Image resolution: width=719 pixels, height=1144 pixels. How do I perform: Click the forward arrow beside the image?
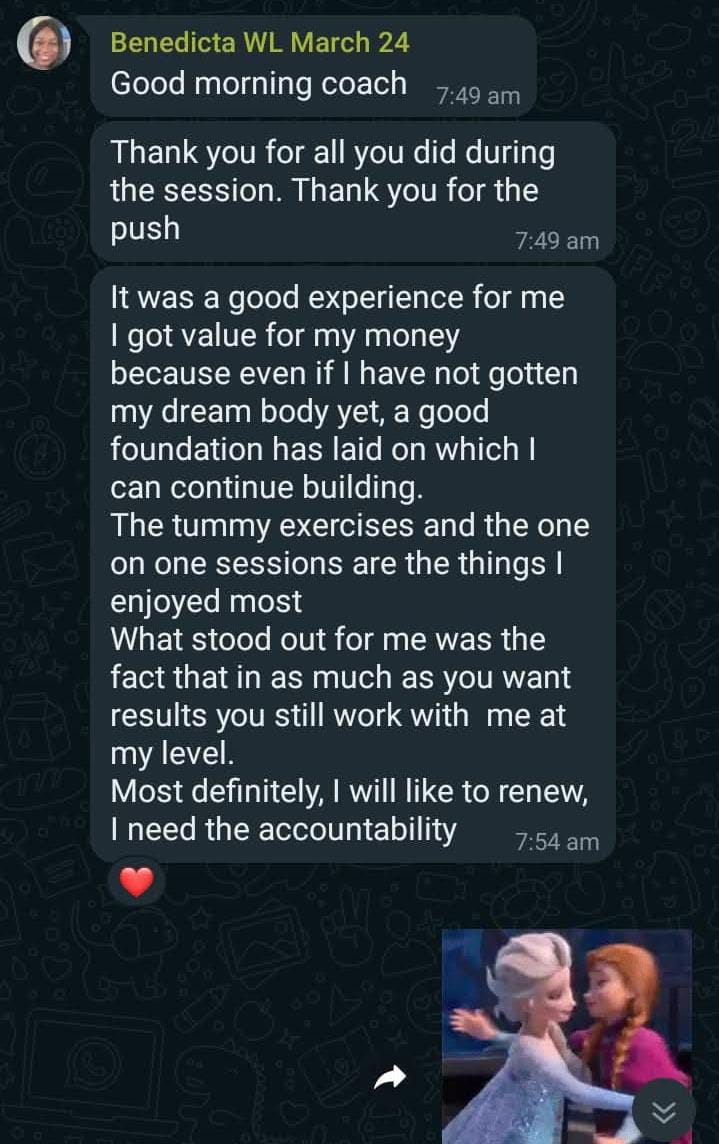click(x=391, y=1077)
